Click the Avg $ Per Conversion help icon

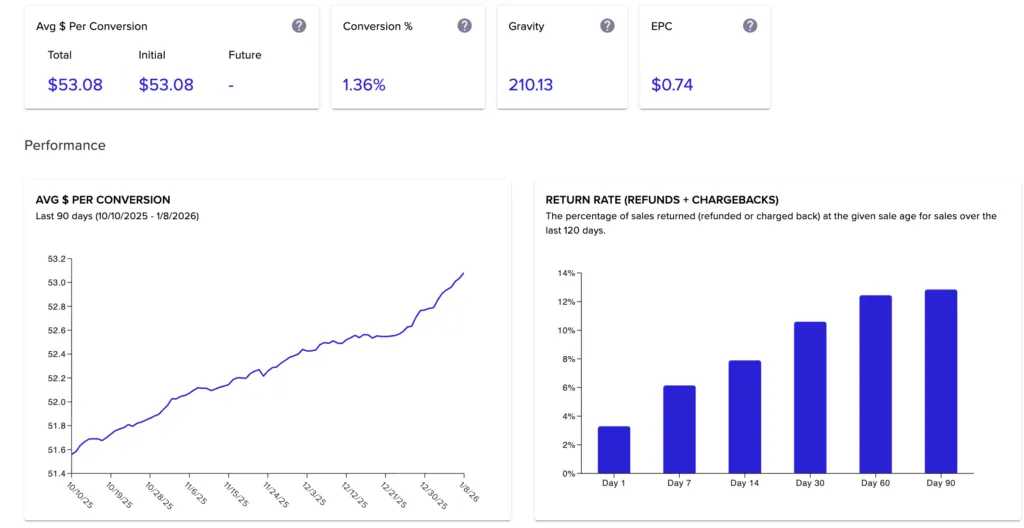tap(299, 26)
